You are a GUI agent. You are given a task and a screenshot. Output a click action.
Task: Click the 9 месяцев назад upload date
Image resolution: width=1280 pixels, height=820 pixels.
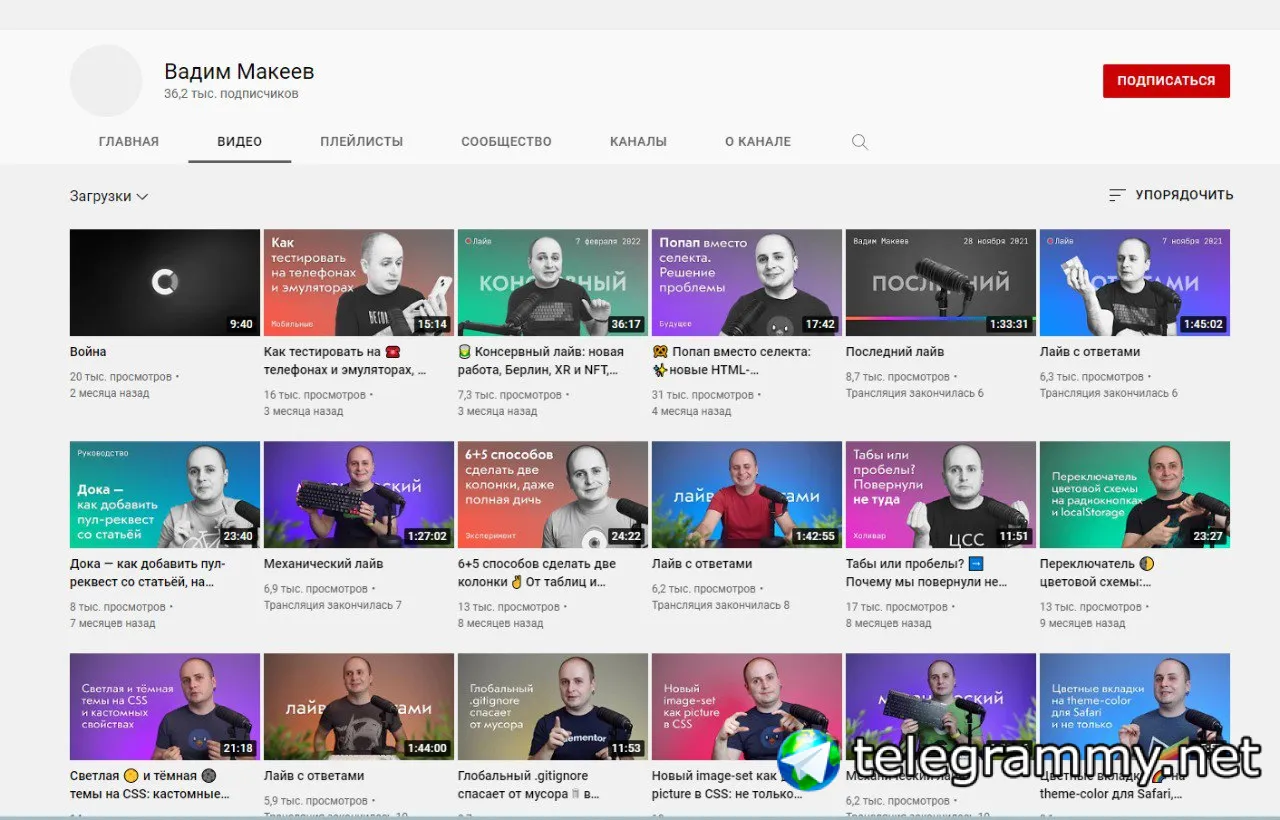1083,623
